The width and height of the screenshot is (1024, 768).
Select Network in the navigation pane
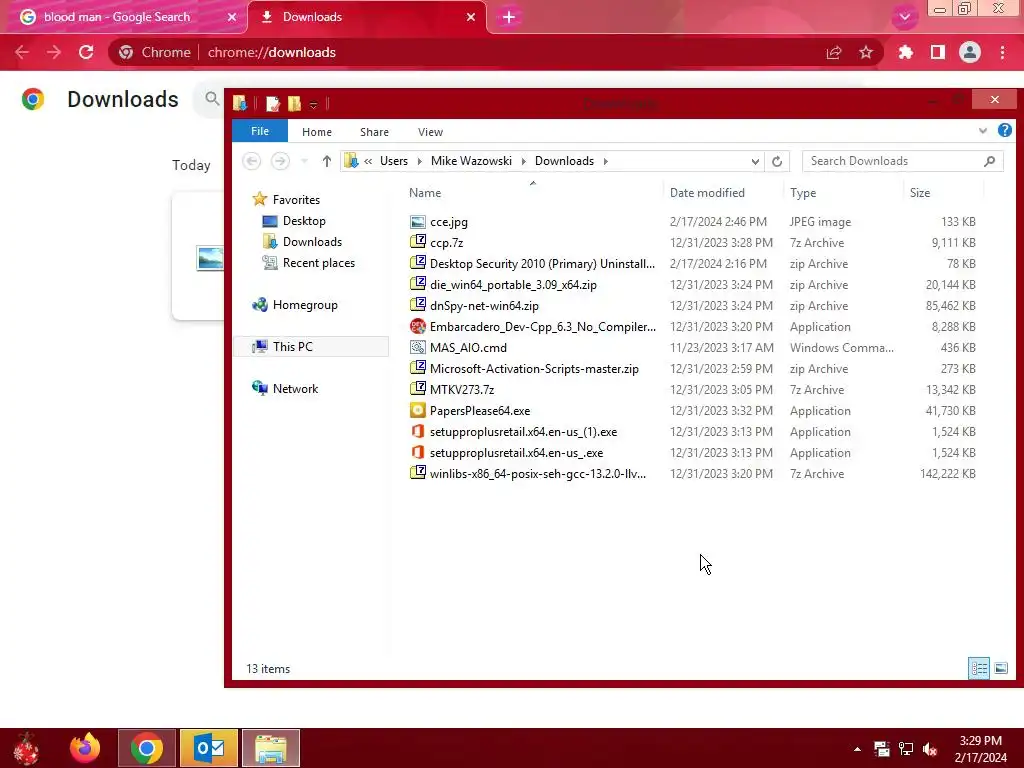pyautogui.click(x=295, y=389)
